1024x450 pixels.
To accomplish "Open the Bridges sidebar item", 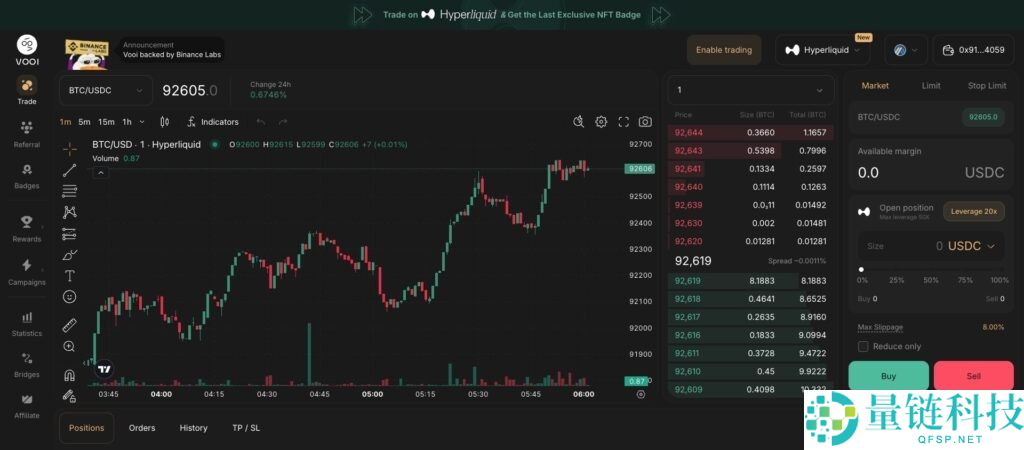I will click(x=27, y=365).
